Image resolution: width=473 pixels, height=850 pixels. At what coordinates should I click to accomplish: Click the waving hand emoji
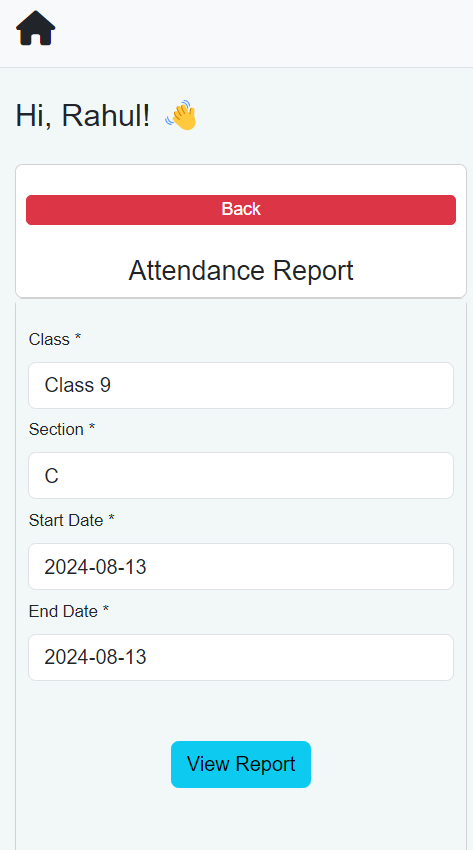pos(180,115)
